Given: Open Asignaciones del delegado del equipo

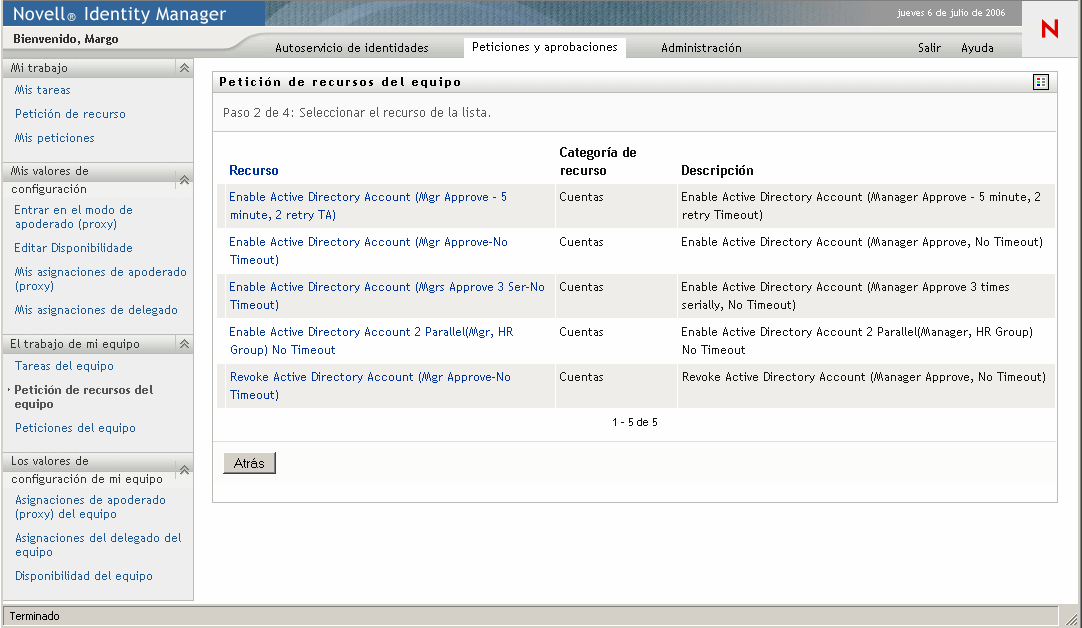Looking at the screenshot, I should coord(98,544).
